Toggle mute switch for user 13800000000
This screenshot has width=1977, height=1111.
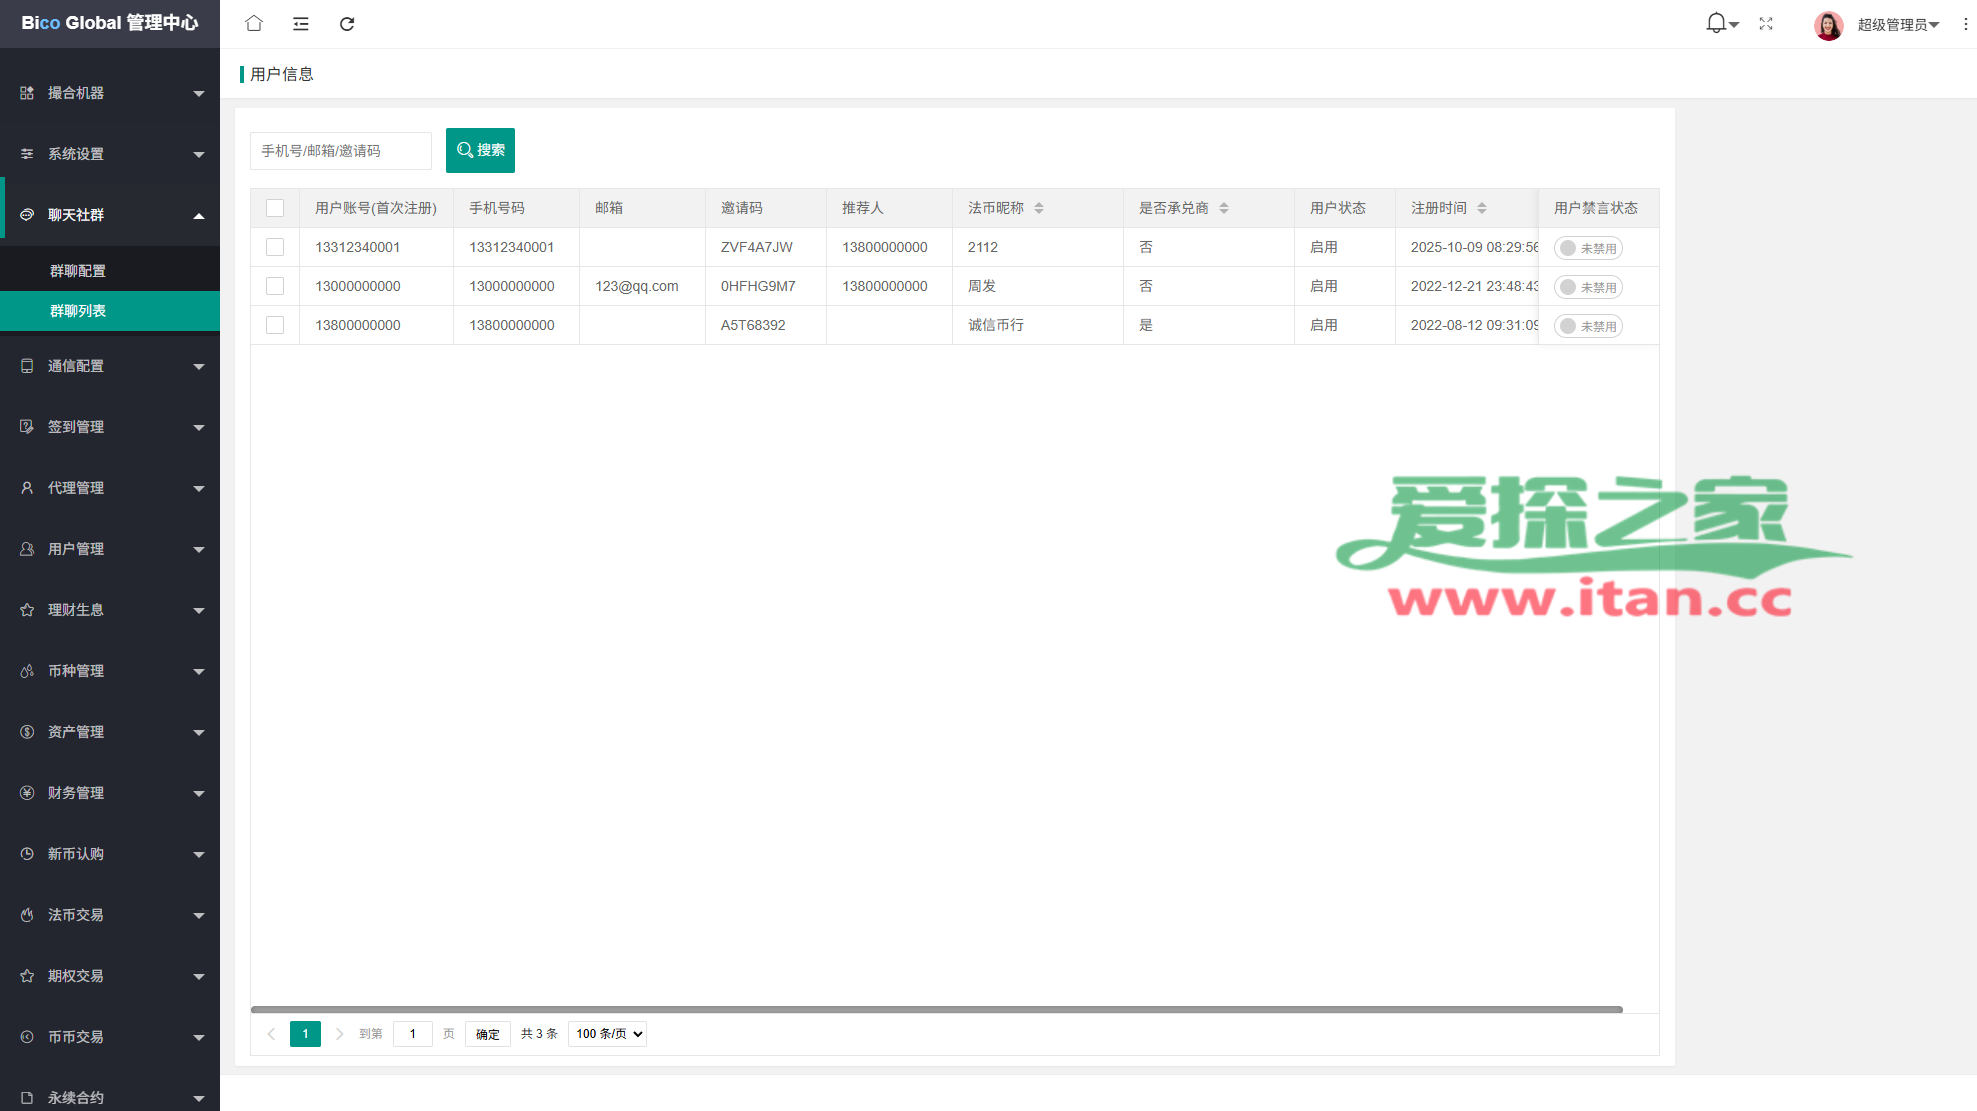1588,326
